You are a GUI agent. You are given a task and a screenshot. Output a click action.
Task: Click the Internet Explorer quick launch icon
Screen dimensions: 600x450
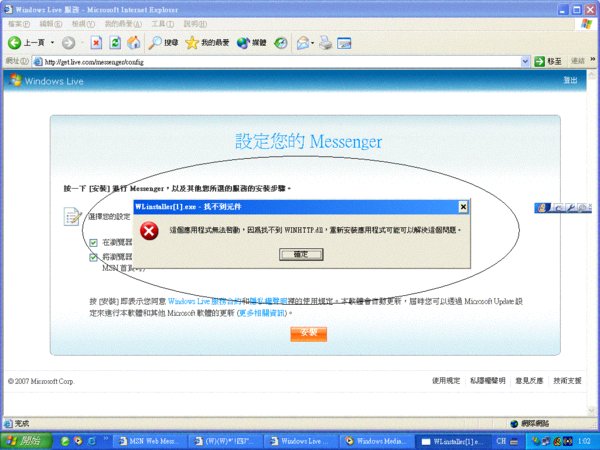(x=92, y=441)
